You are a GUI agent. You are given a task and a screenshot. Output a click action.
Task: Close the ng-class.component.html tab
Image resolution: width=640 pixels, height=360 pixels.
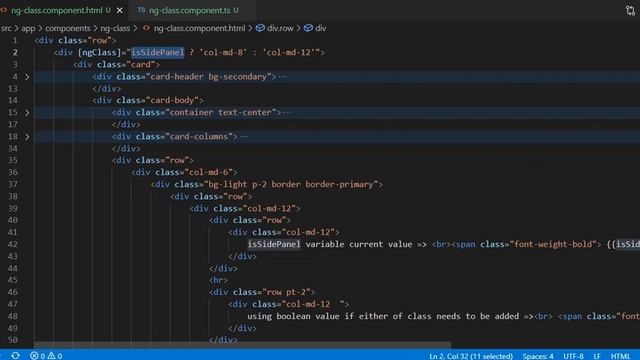tap(120, 10)
